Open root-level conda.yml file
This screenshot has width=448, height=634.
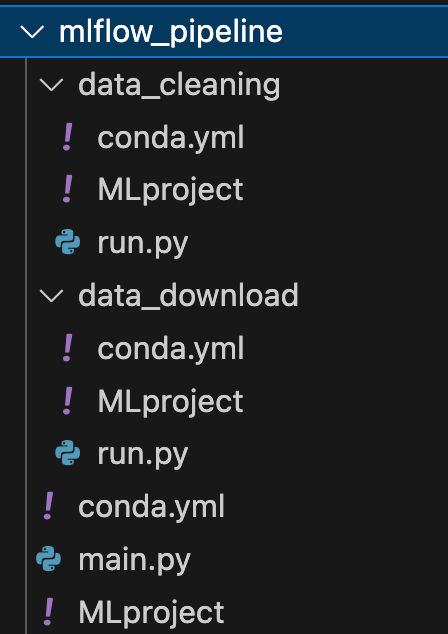(x=151, y=506)
